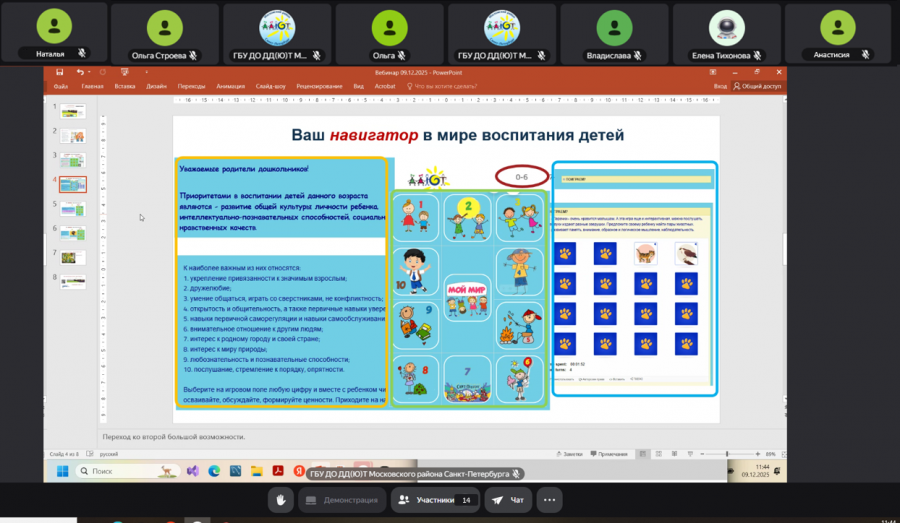This screenshot has height=523, width=900.
Task: Toggle the Заметки notes pane
Action: tap(571, 453)
